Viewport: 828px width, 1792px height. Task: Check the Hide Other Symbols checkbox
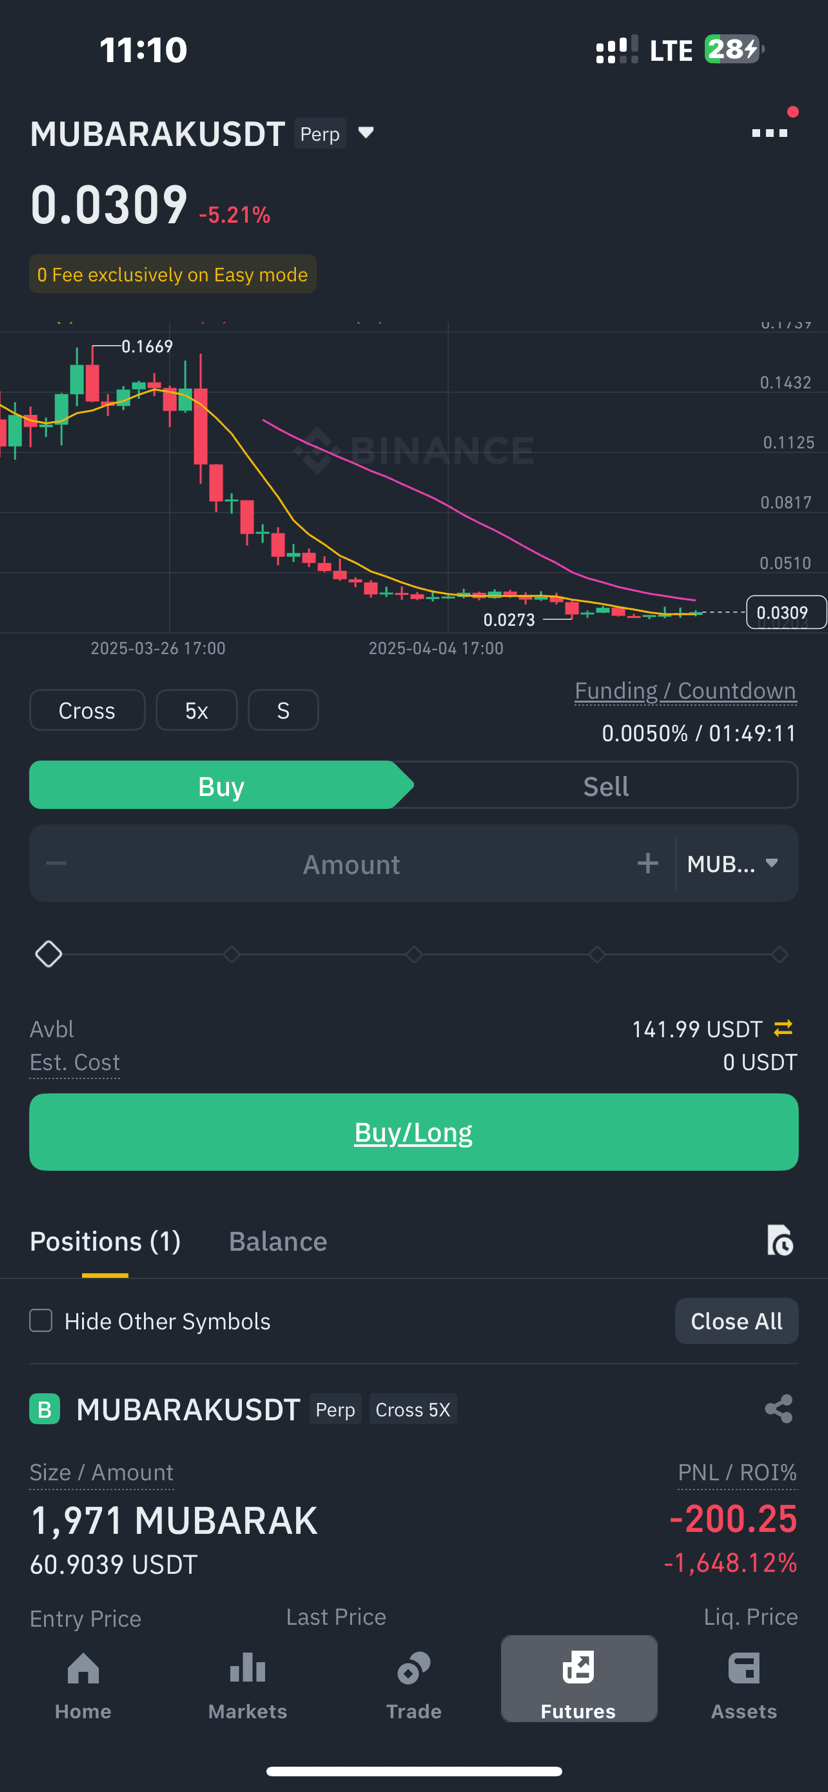[x=41, y=1321]
